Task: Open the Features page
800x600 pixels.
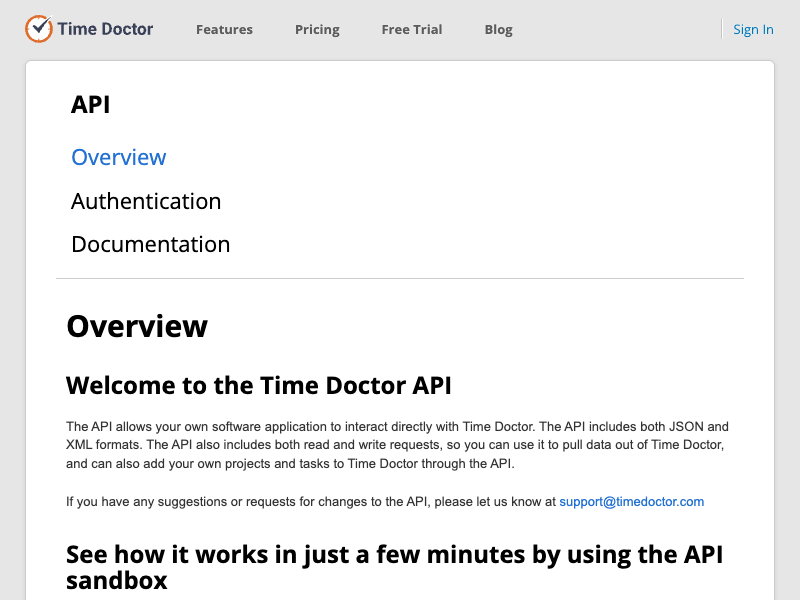Action: click(224, 30)
